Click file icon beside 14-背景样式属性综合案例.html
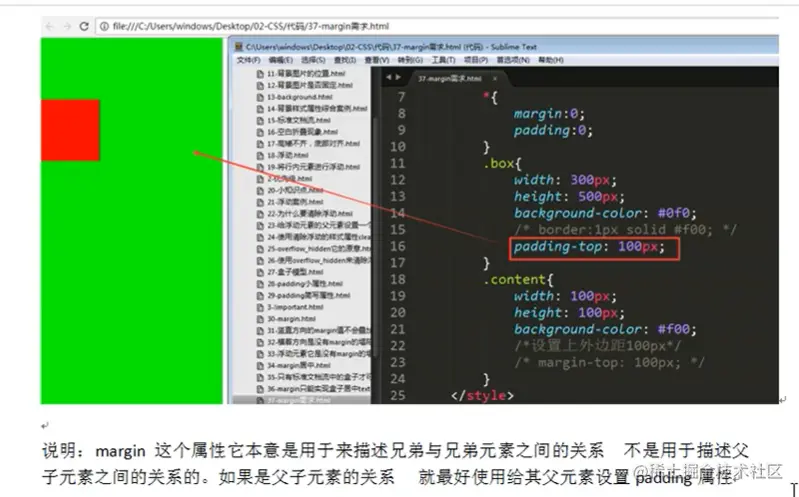This screenshot has height=497, width=799. pos(260,109)
